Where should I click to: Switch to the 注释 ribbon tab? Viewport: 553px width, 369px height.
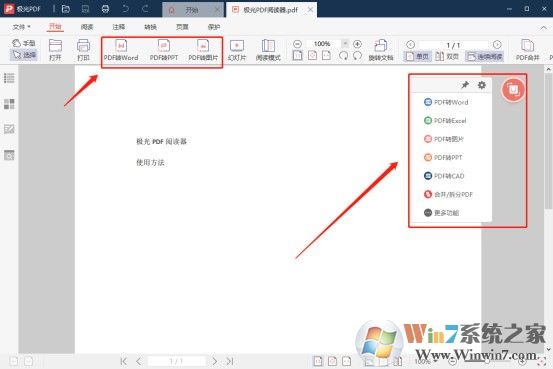118,27
